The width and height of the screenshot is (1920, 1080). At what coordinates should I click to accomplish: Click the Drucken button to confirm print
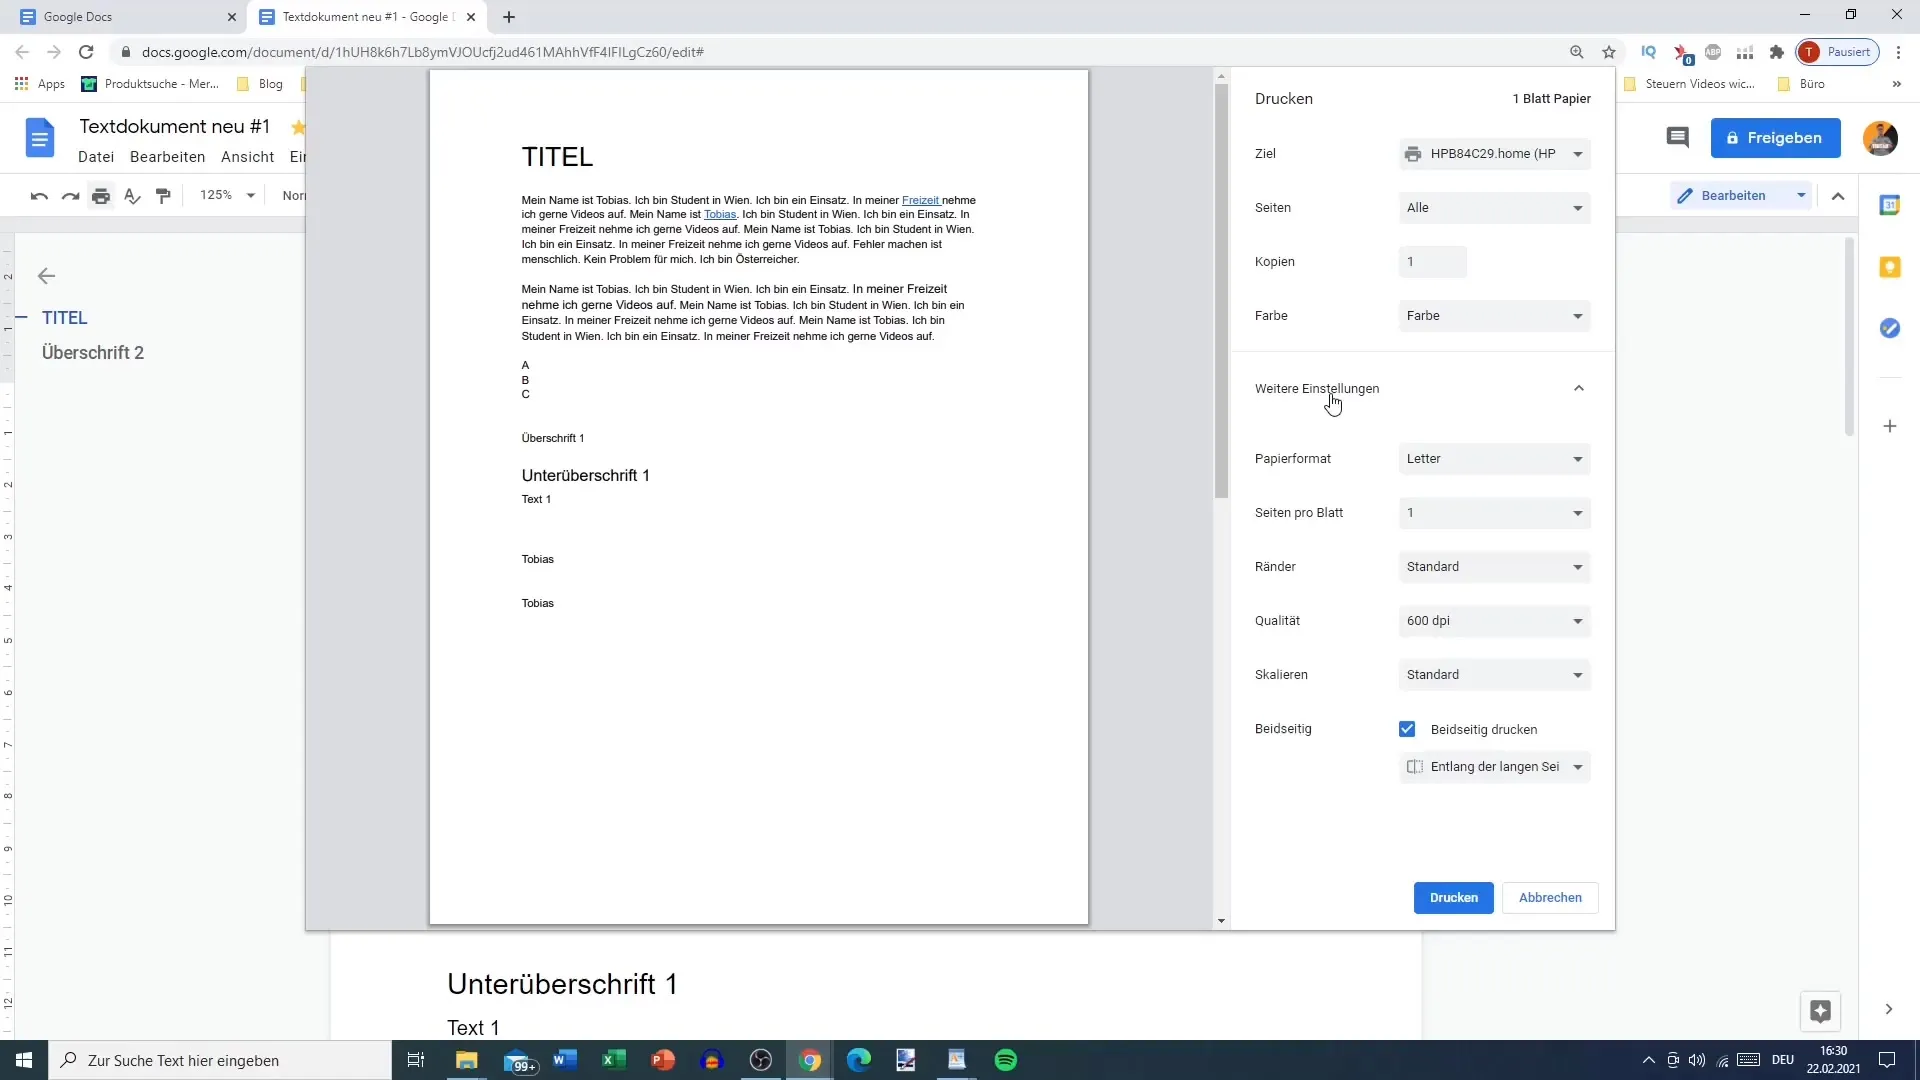point(1453,897)
